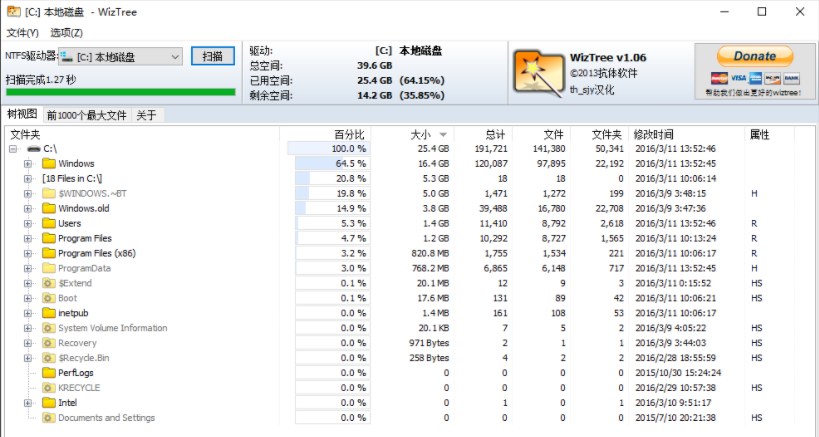Sort by the 大小 column header
The height and width of the screenshot is (437, 819).
coord(413,135)
